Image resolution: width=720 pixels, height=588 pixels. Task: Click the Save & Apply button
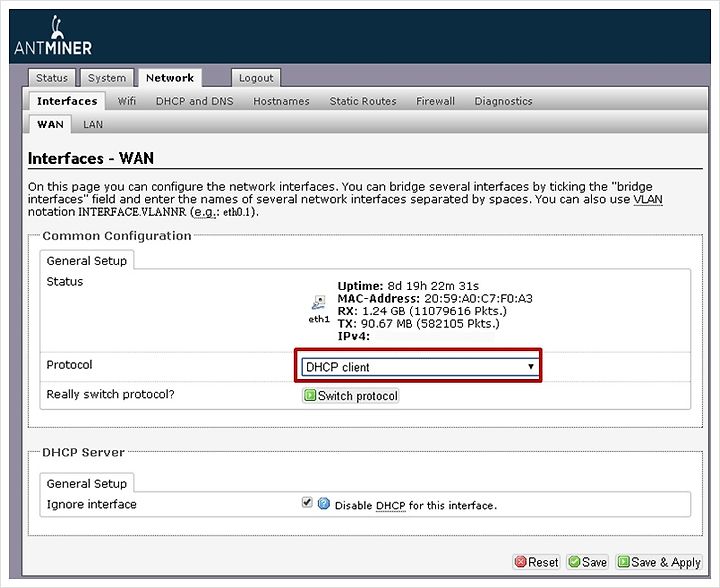click(x=659, y=562)
